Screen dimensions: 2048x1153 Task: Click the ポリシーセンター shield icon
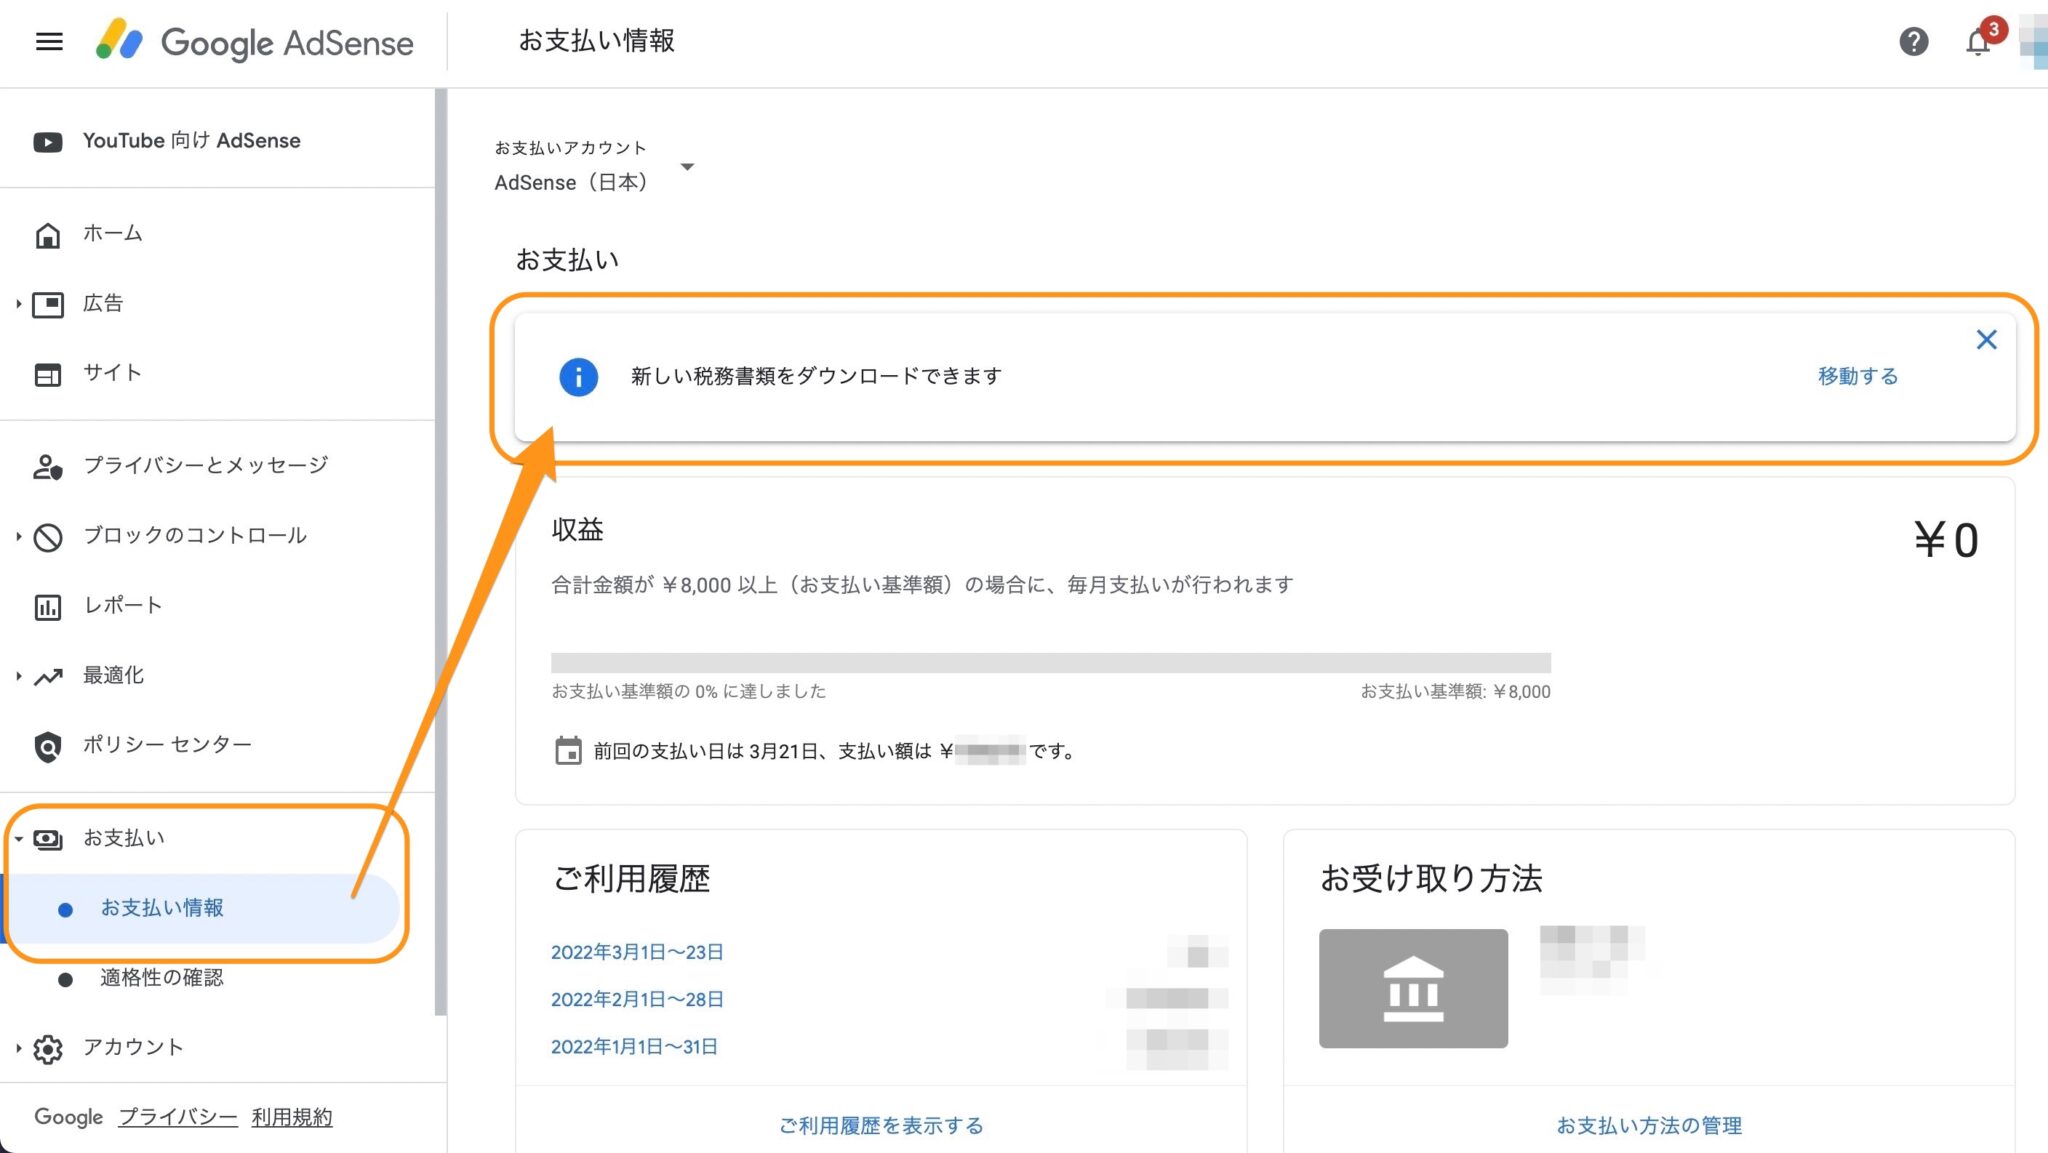[47, 745]
